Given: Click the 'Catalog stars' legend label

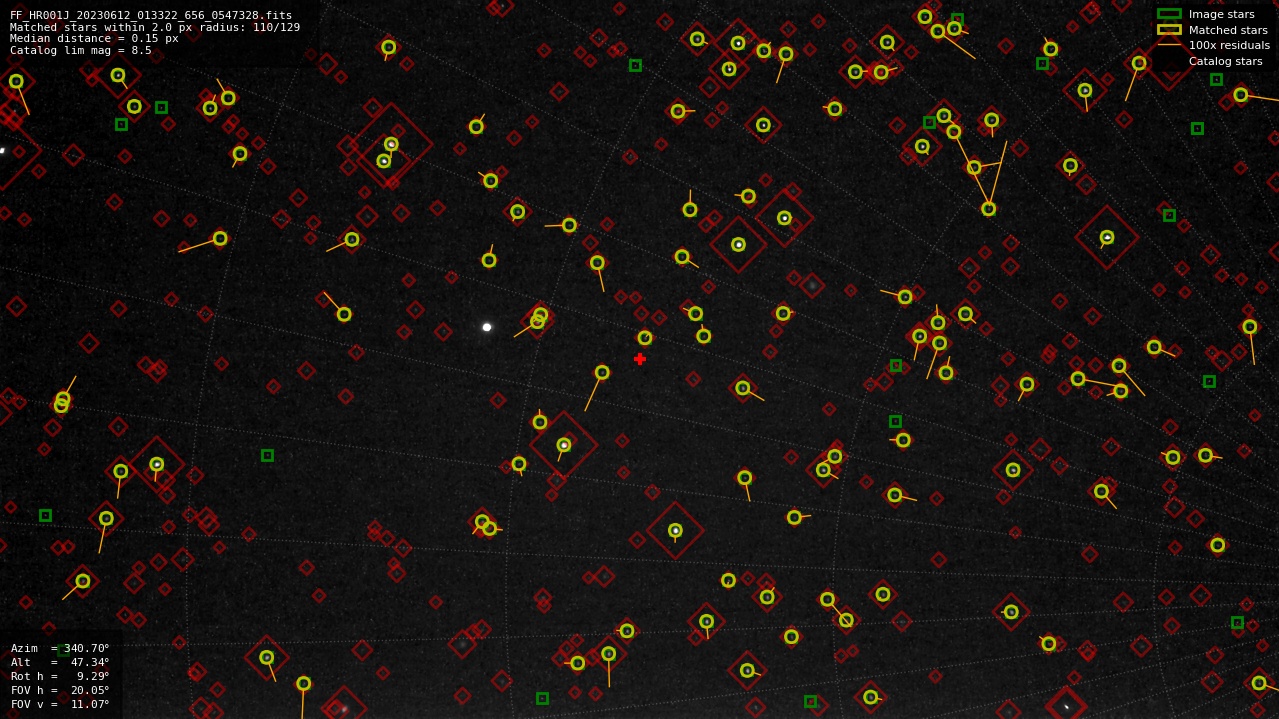Looking at the screenshot, I should (1225, 61).
